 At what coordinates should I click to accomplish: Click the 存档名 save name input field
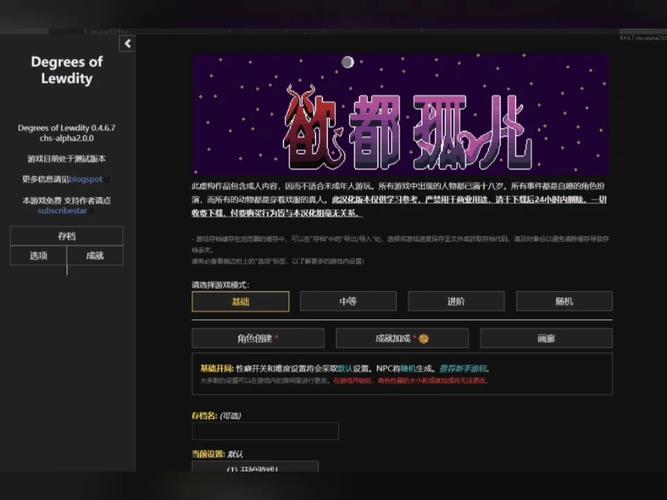coord(265,431)
